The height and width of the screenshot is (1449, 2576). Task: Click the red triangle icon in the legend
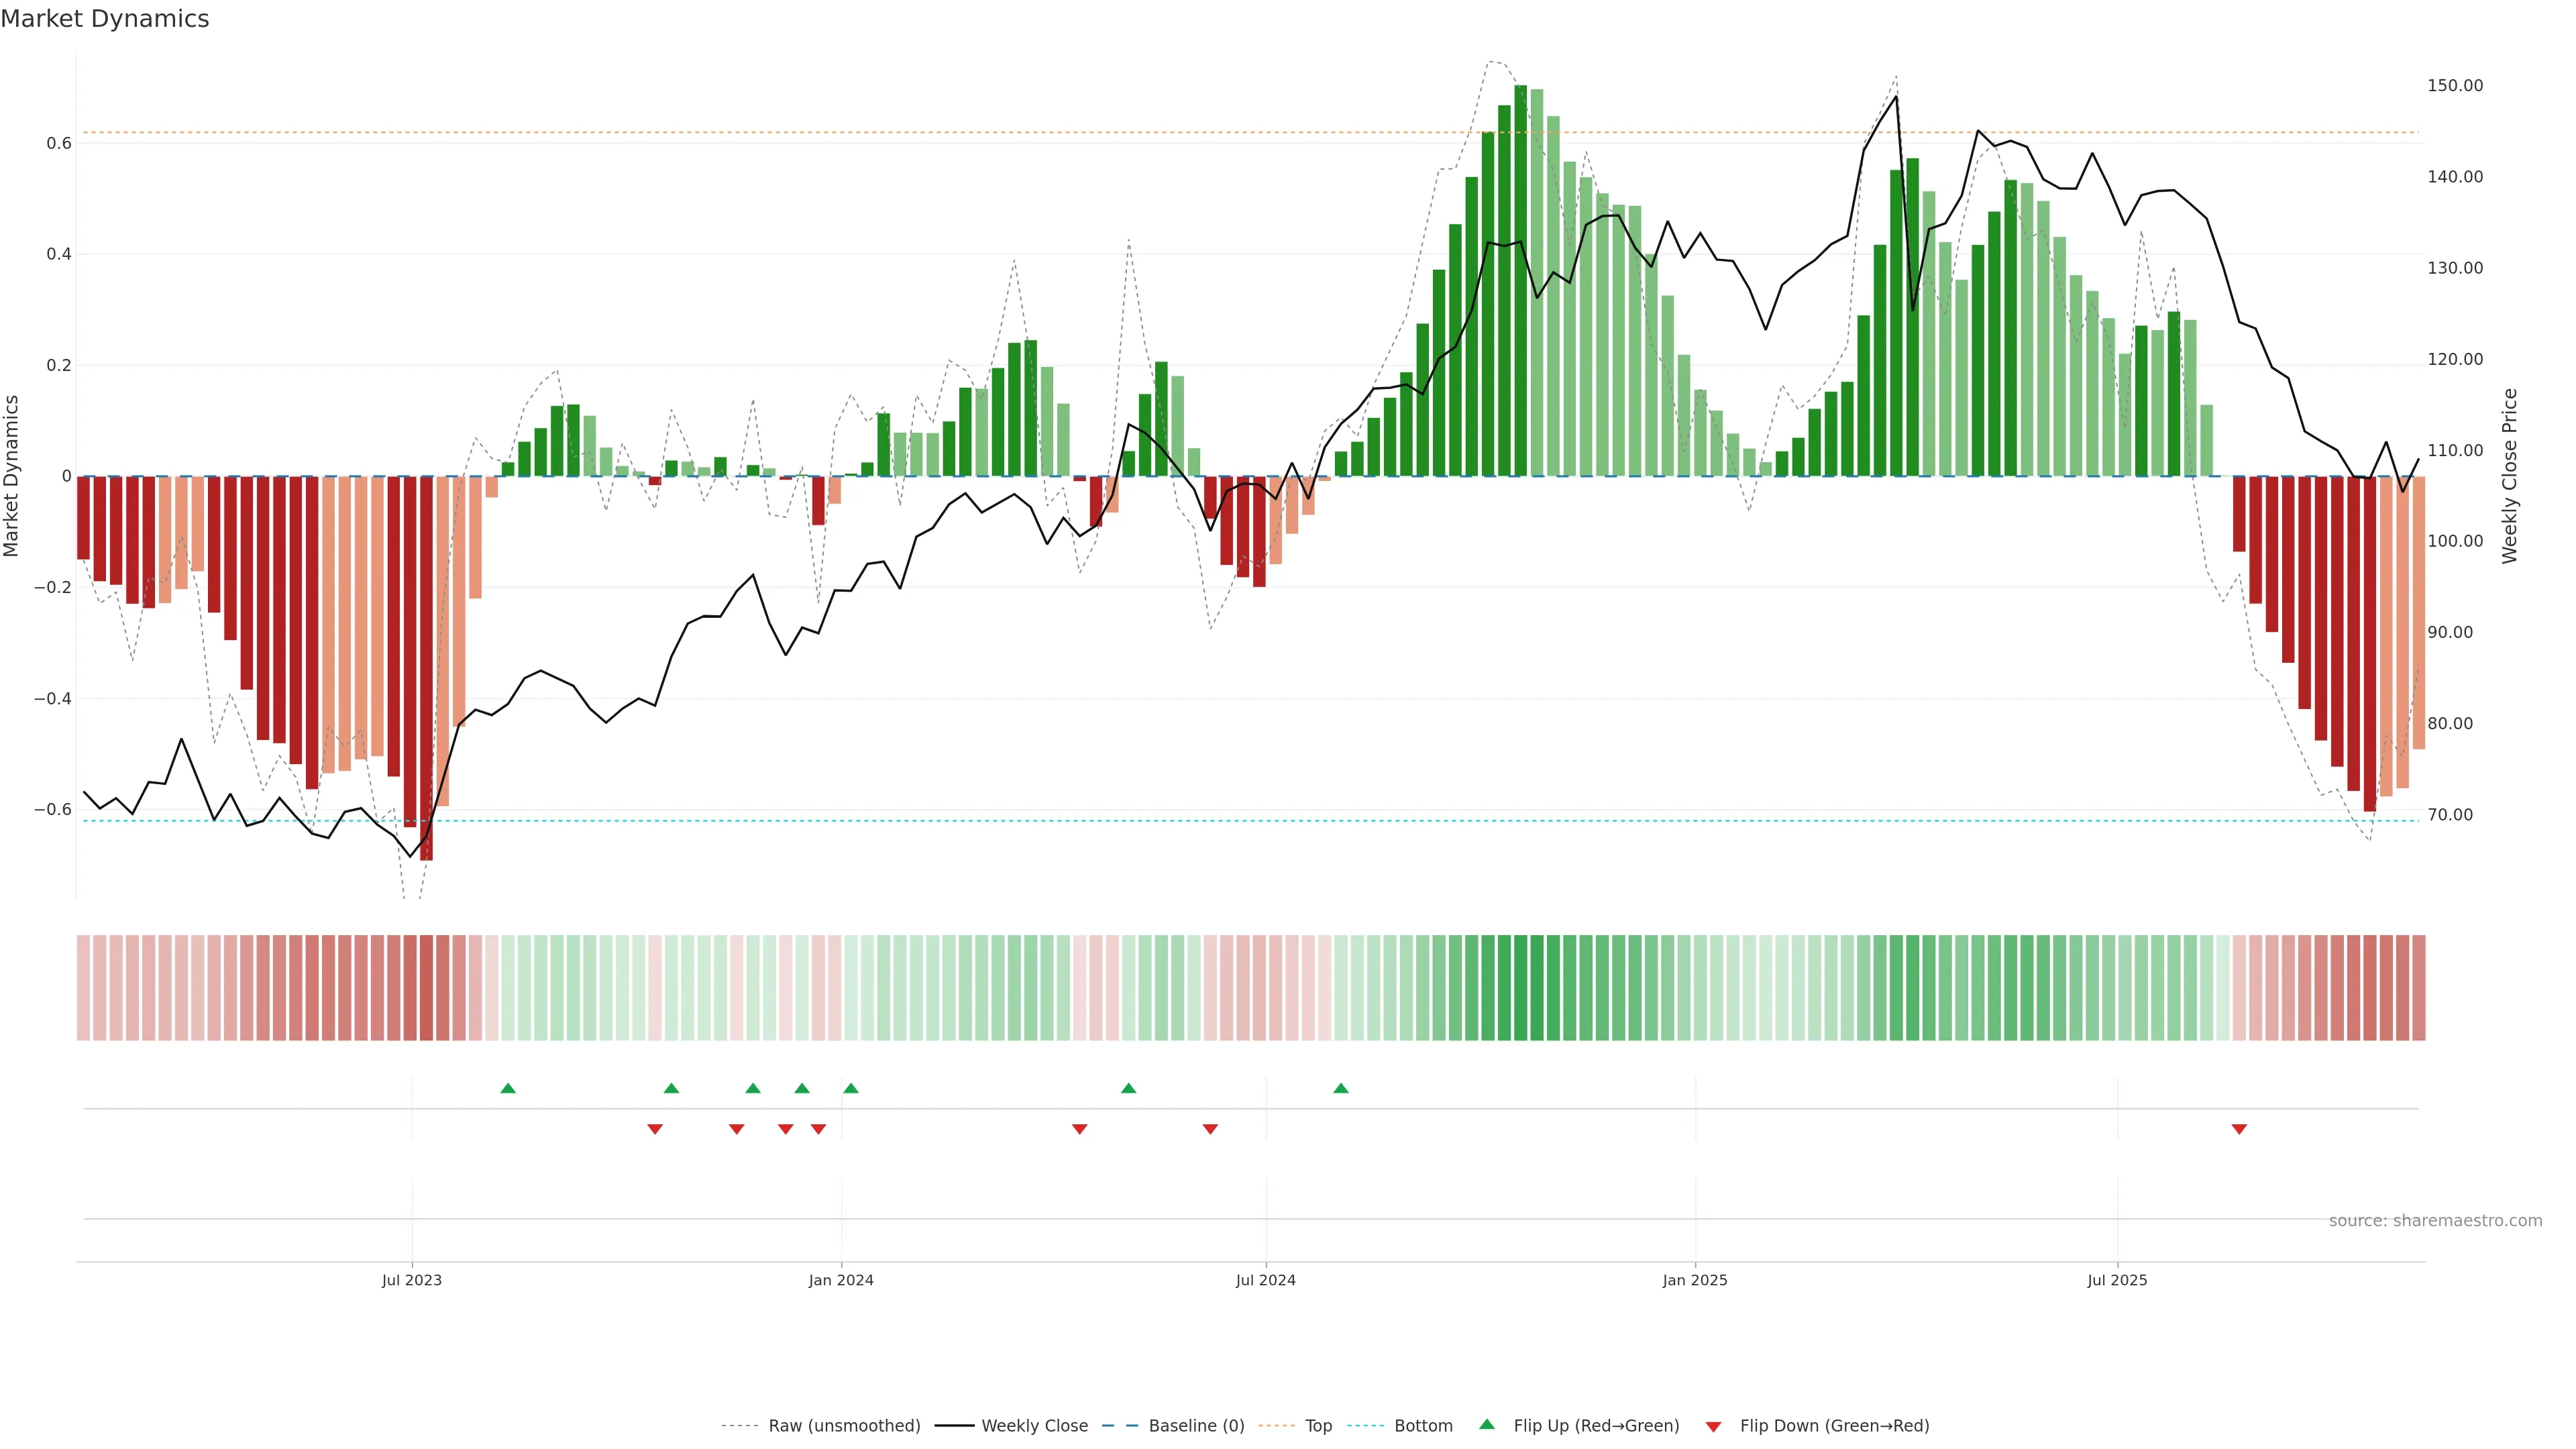point(1713,1427)
